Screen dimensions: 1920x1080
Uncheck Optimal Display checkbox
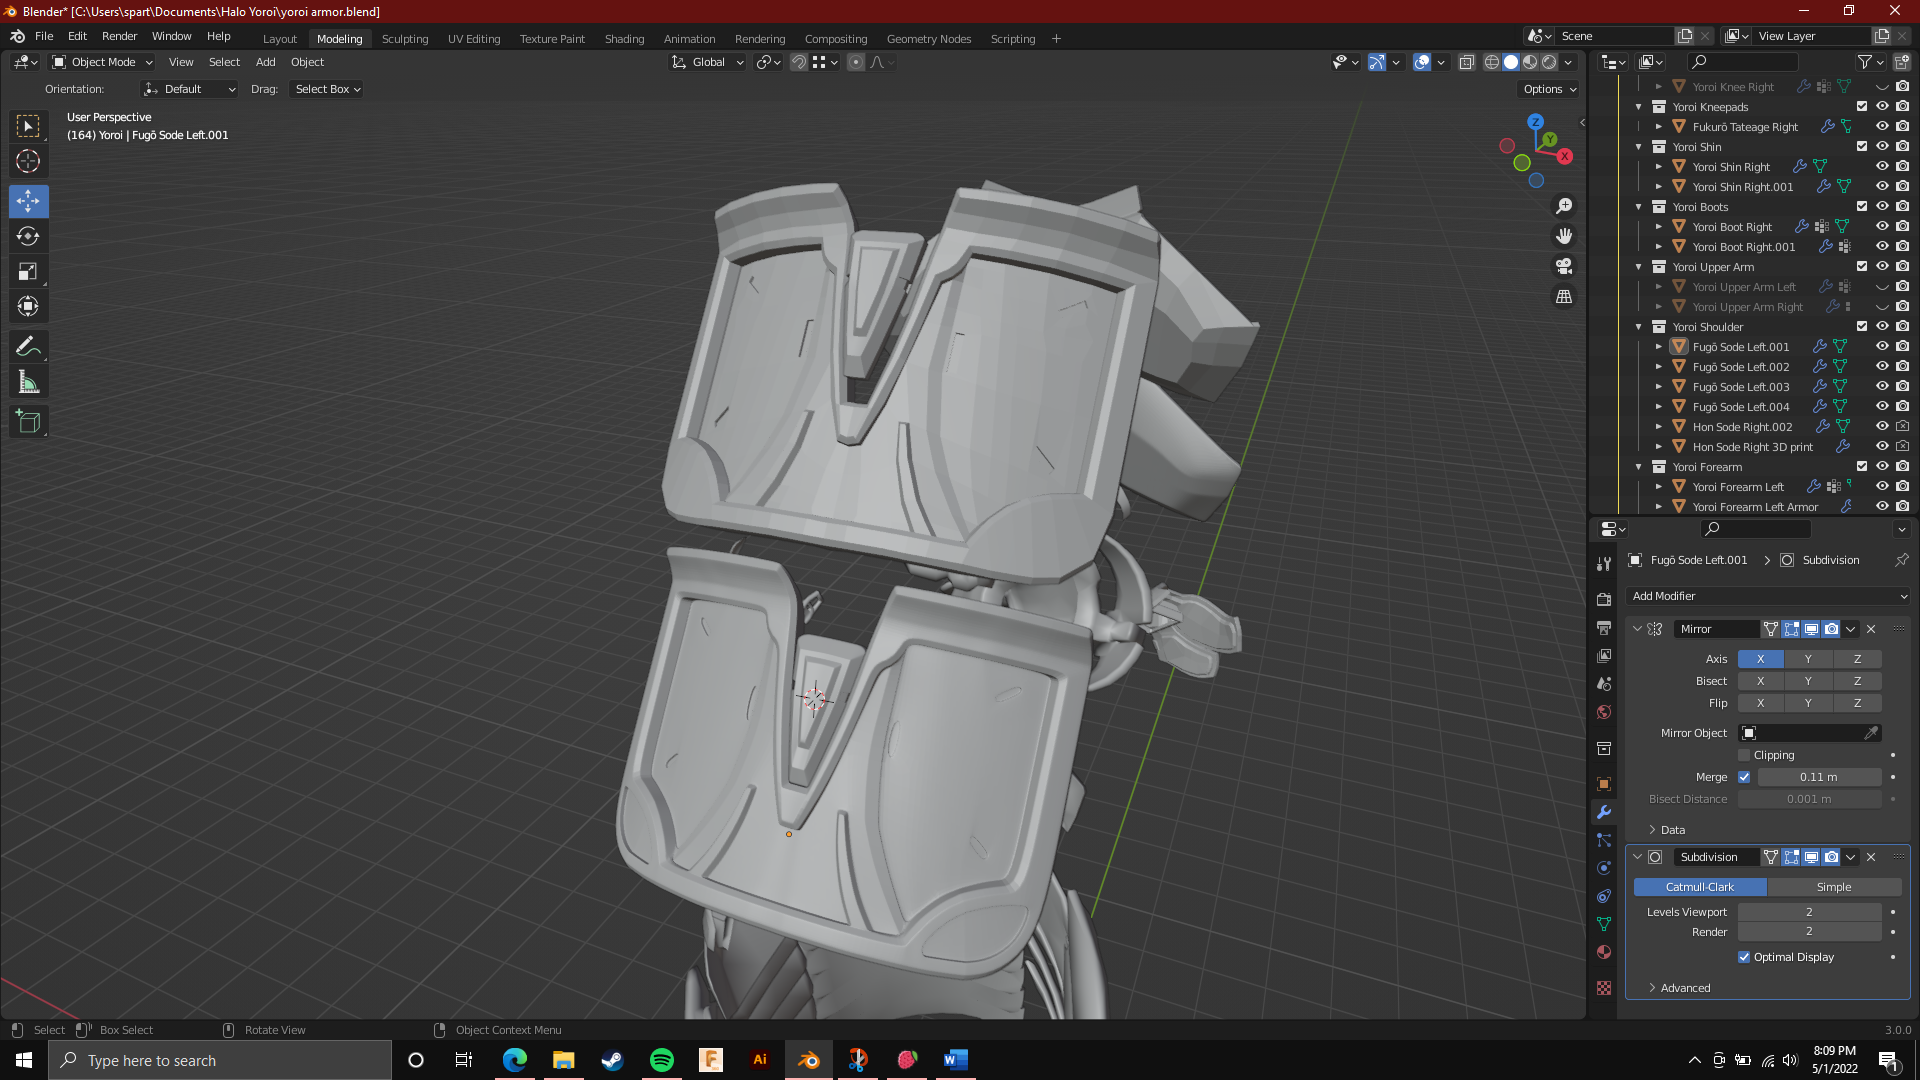coord(1744,957)
